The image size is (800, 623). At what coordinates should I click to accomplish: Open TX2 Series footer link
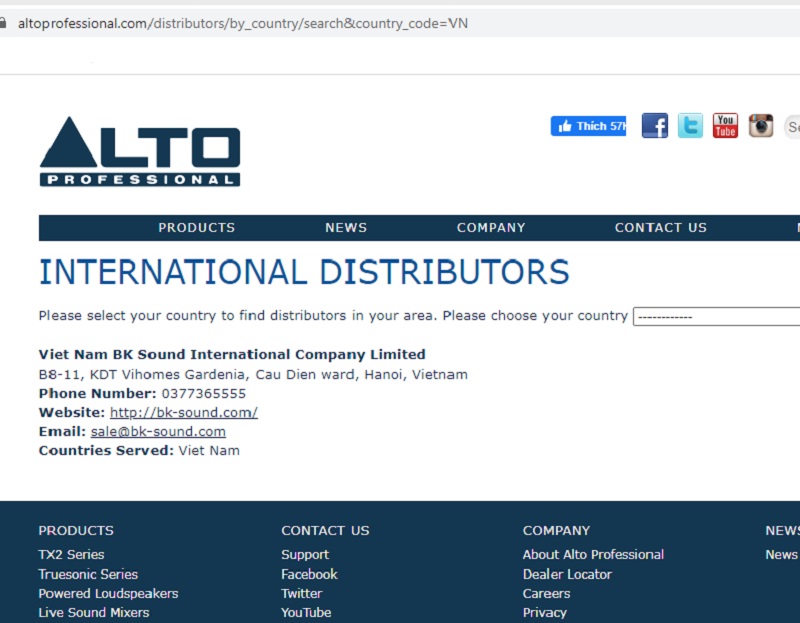point(71,555)
